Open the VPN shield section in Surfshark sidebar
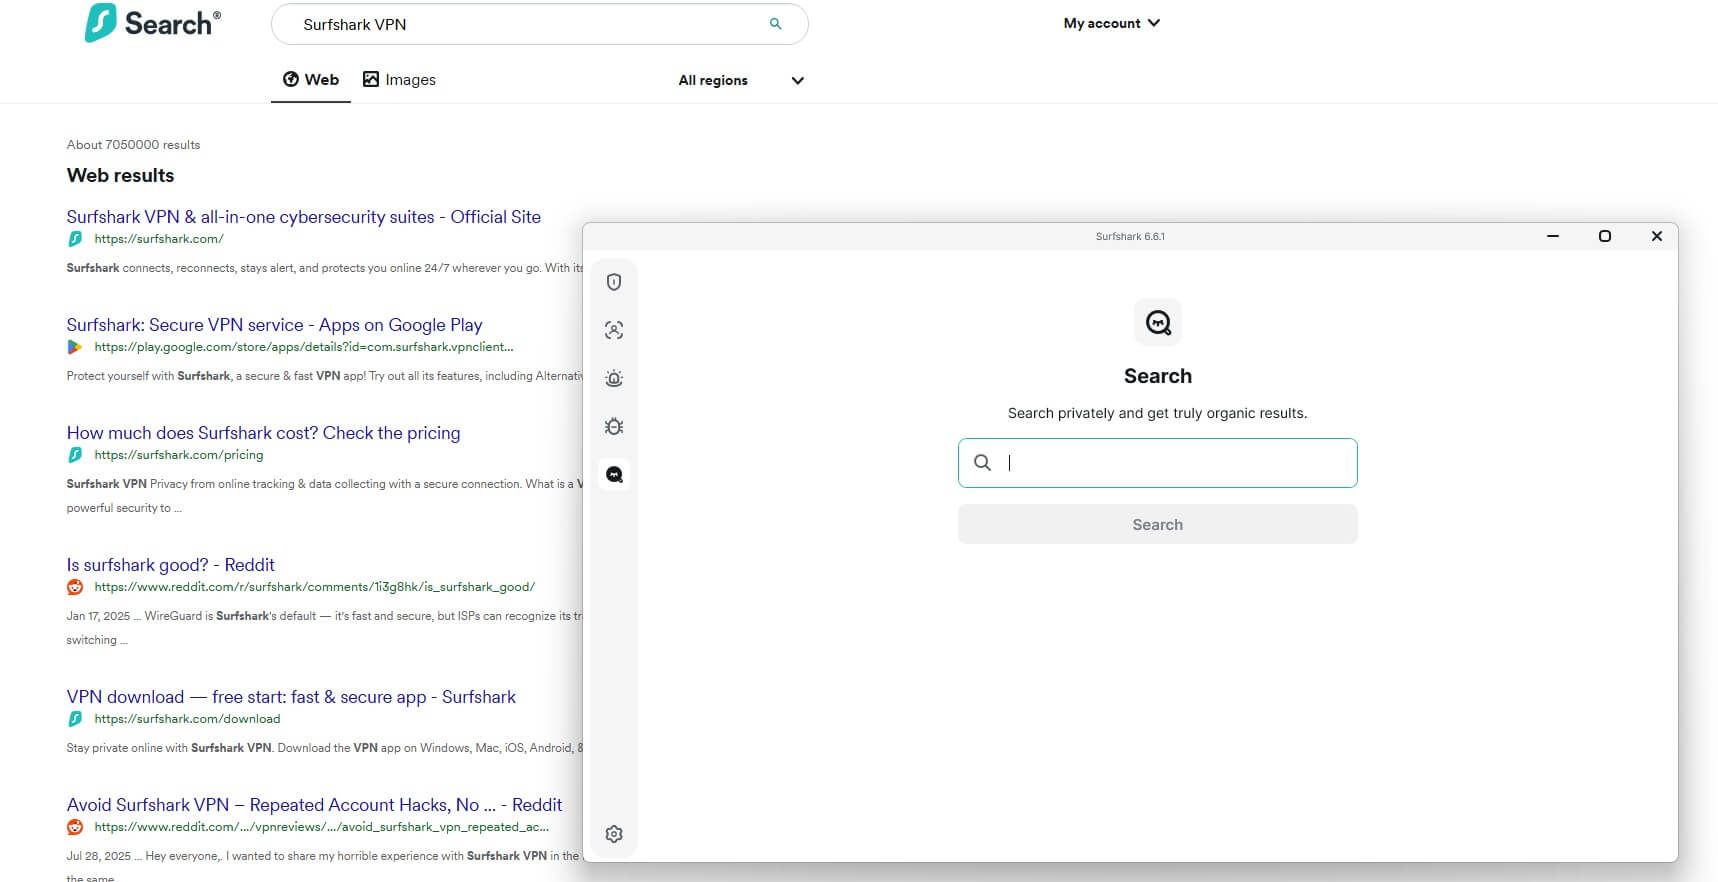 pos(614,282)
